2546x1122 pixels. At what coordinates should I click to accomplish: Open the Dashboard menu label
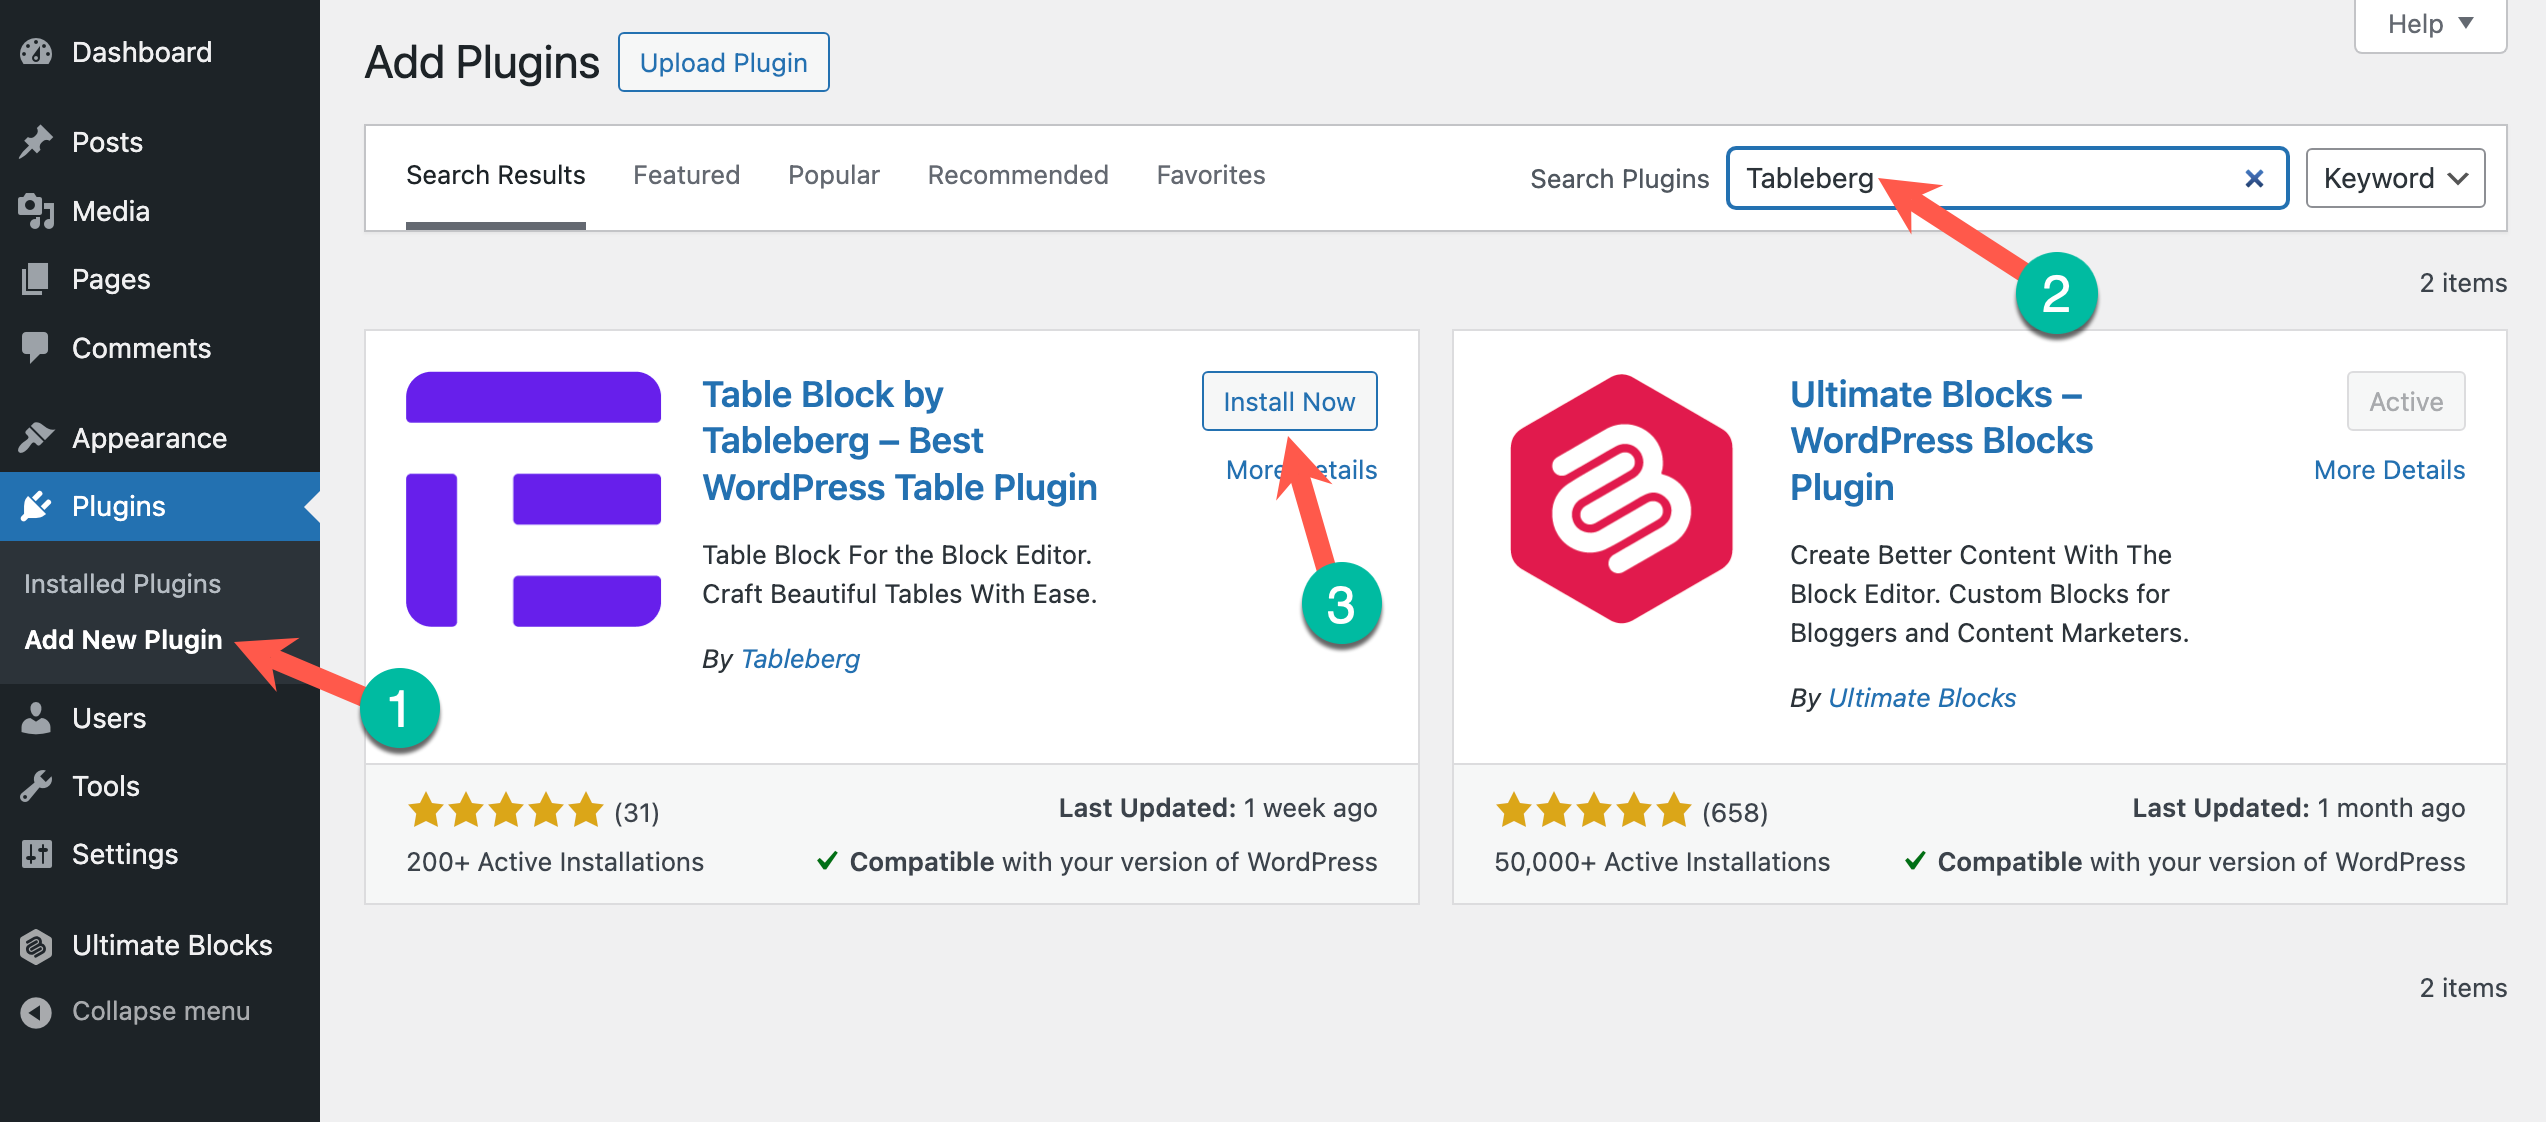click(x=142, y=52)
